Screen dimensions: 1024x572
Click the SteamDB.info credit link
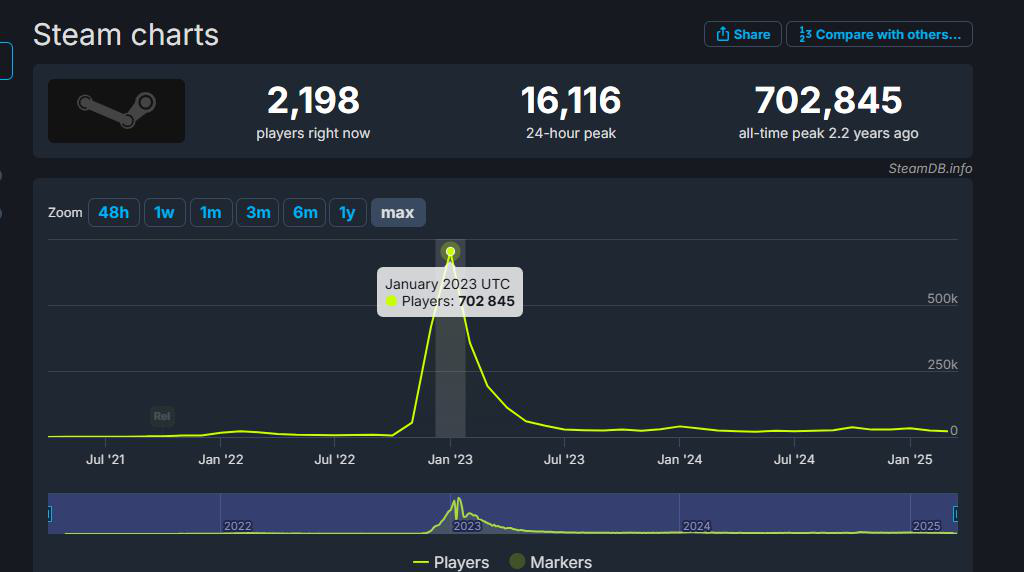[930, 168]
